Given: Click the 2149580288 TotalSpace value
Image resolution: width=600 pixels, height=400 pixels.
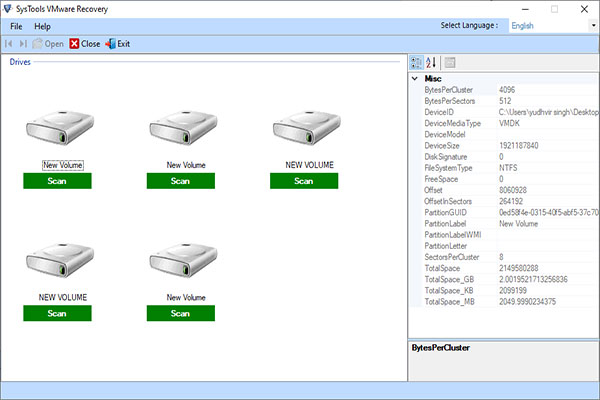Looking at the screenshot, I should (518, 268).
